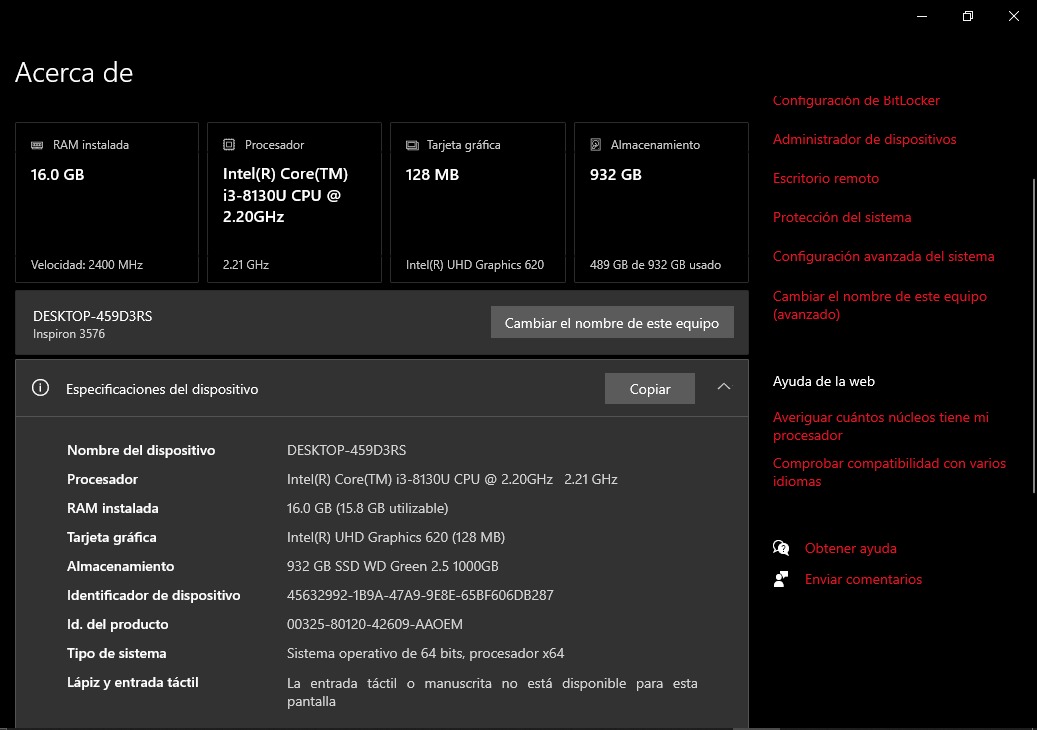Click the Cambiar el nombre de este equipo button
This screenshot has width=1037, height=730.
pos(612,322)
